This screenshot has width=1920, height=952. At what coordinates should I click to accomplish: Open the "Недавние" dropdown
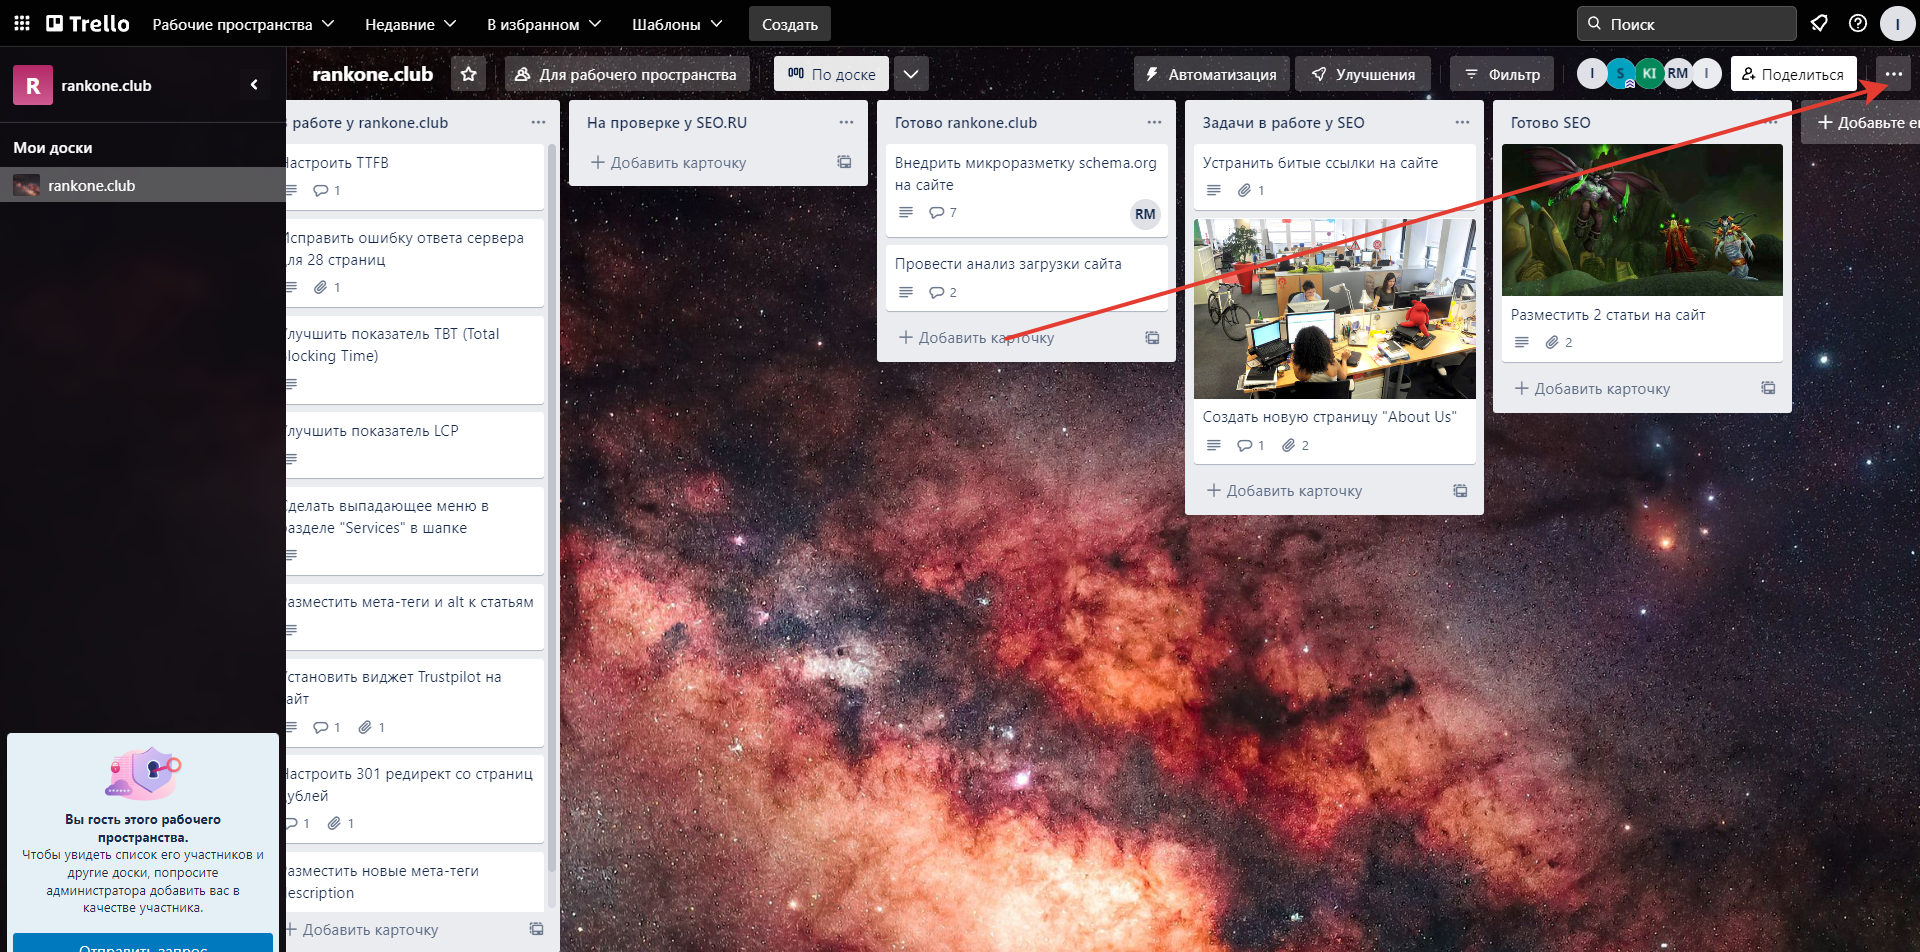point(410,23)
